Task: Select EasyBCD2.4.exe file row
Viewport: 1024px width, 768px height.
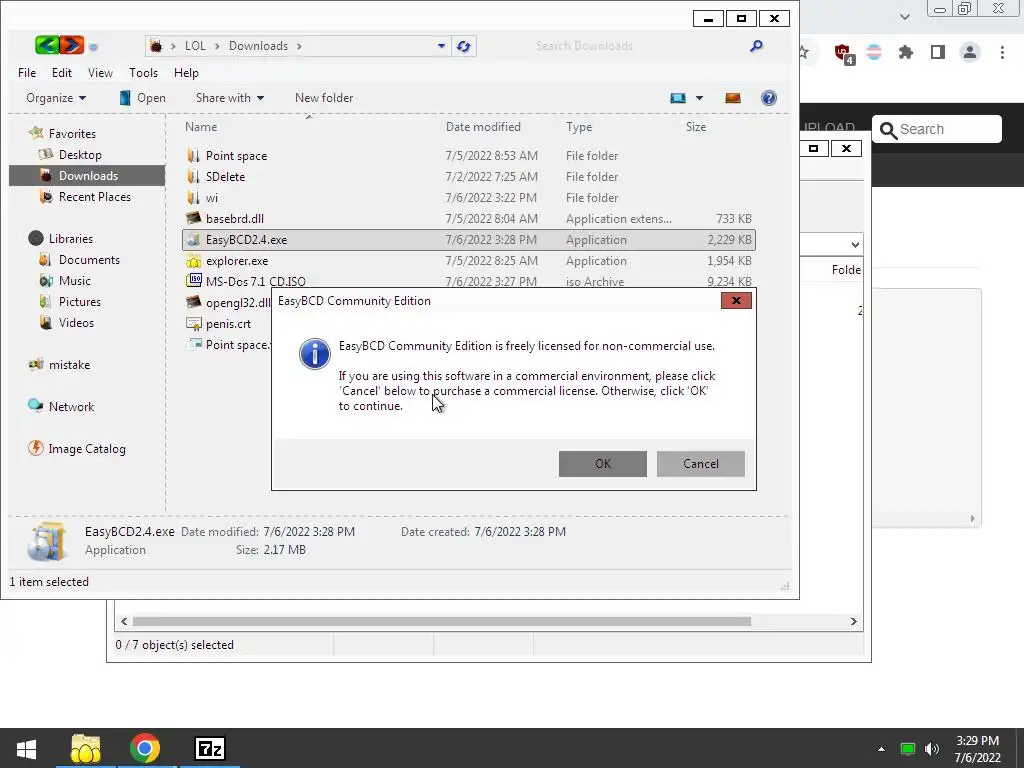Action: coord(468,240)
